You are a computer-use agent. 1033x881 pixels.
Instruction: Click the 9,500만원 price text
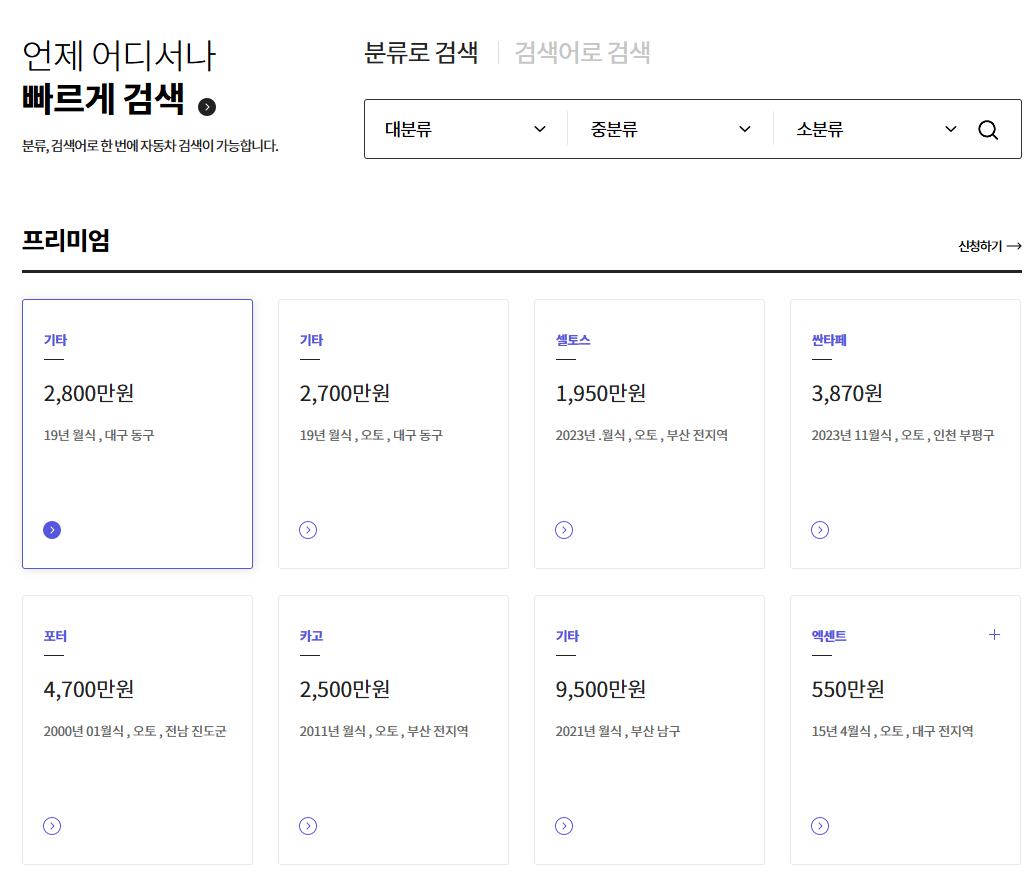(x=600, y=689)
